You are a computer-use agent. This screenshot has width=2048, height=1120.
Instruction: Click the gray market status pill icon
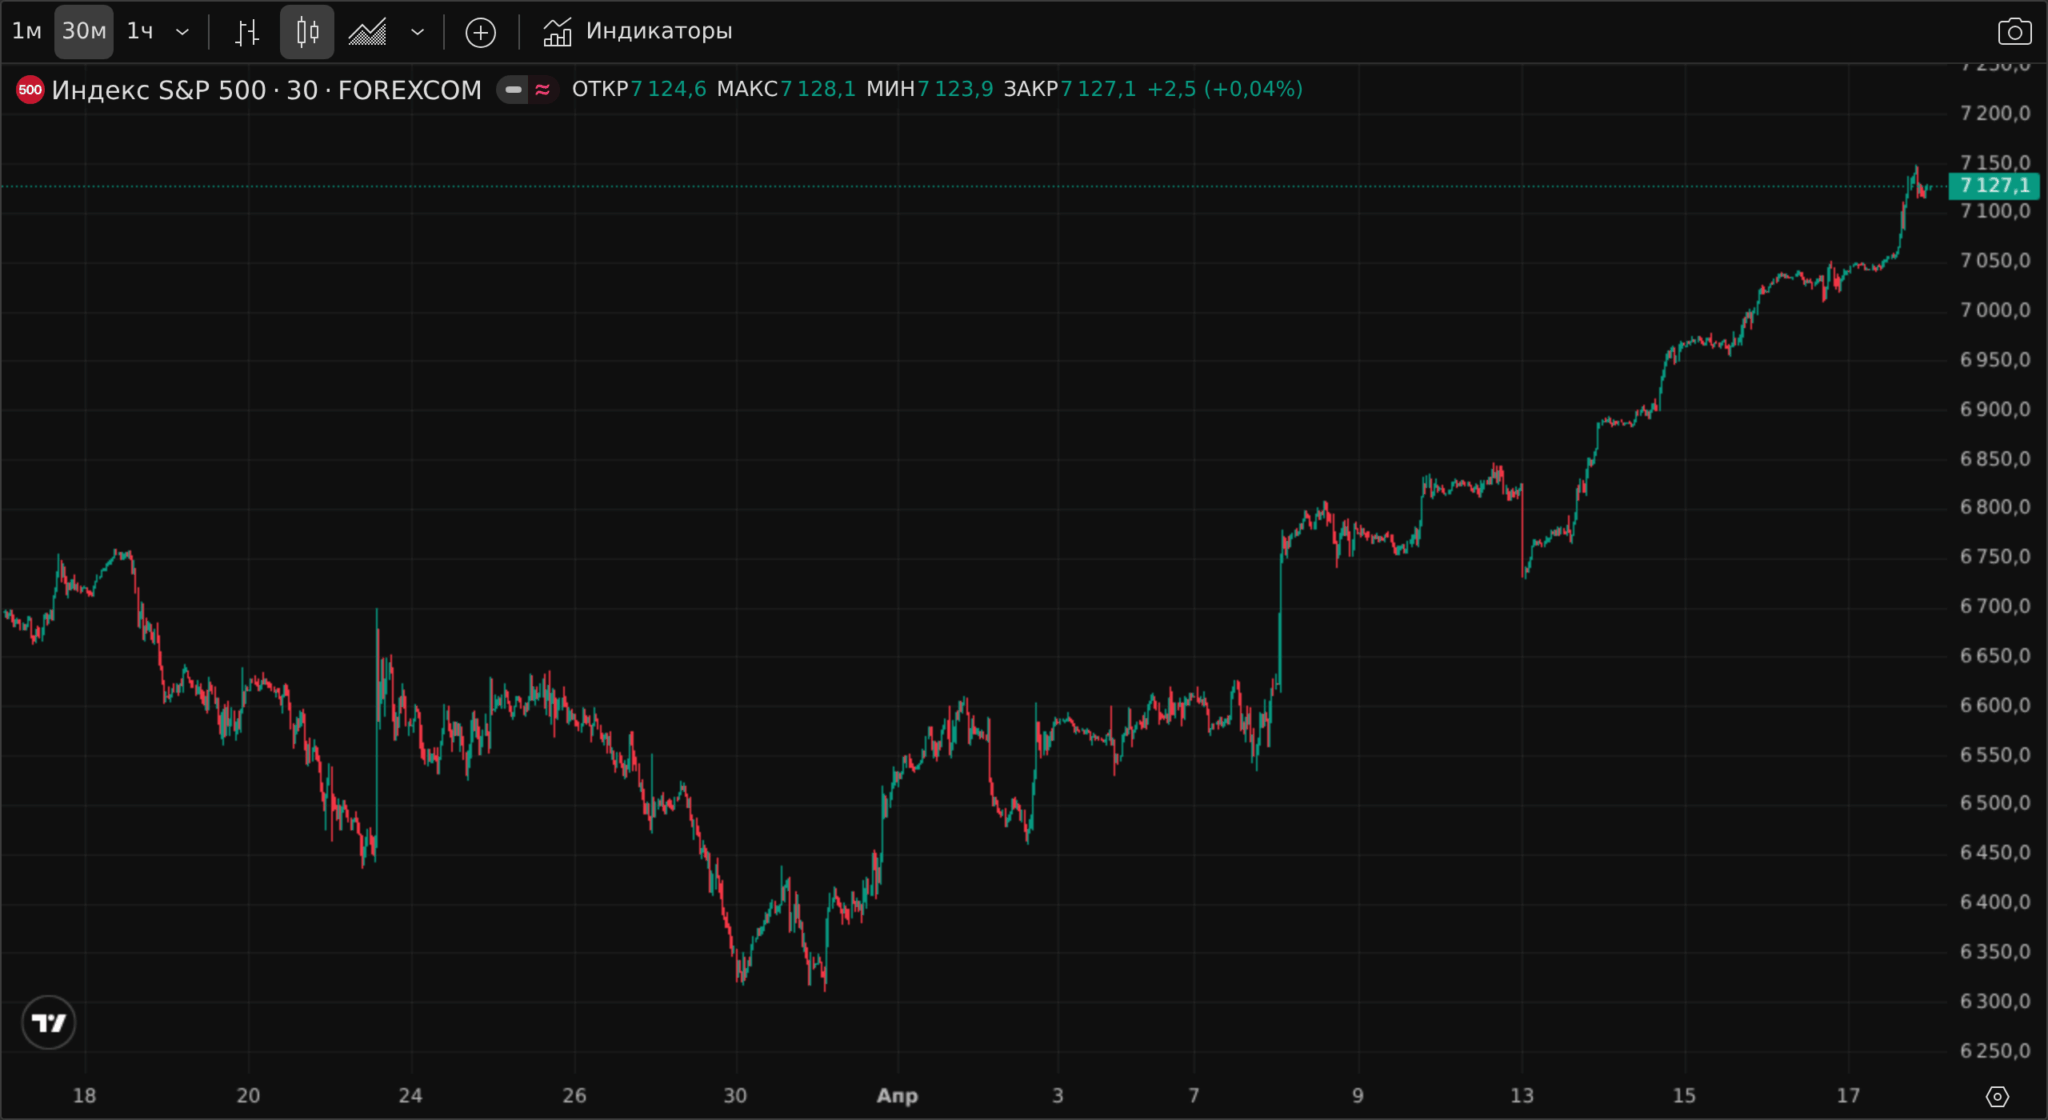(x=513, y=90)
